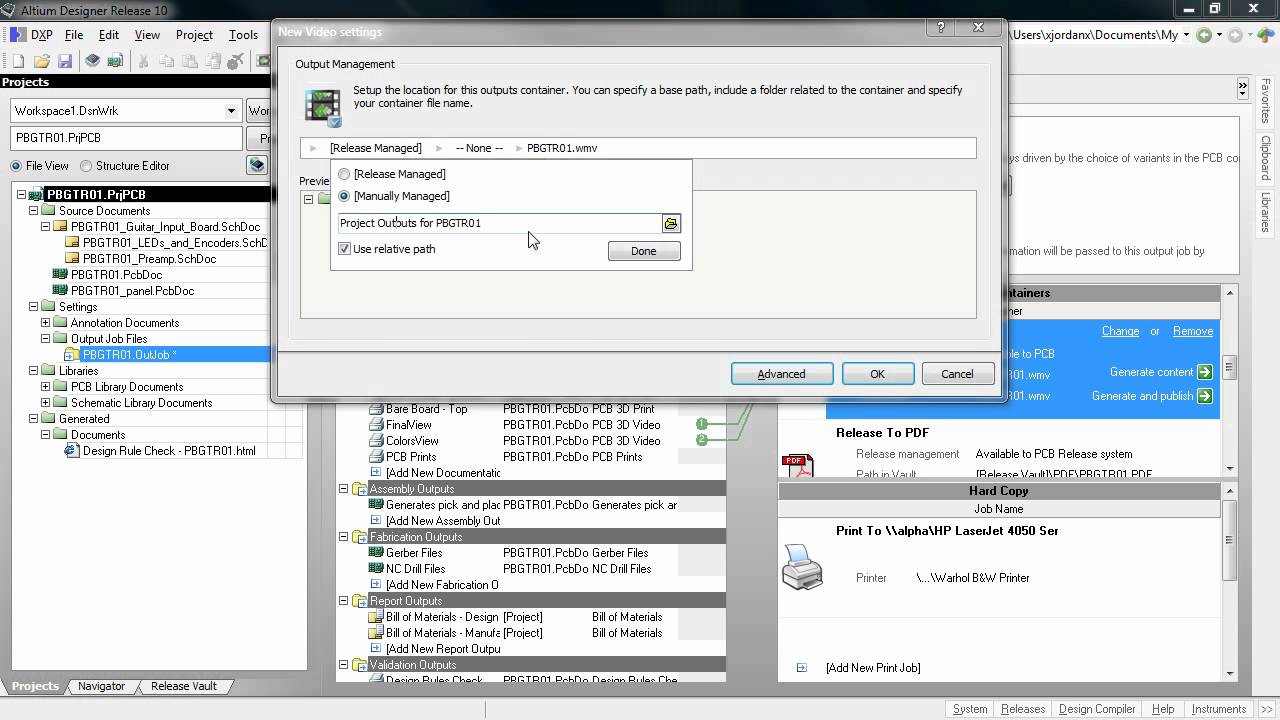This screenshot has width=1280, height=720.
Task: Click the grey Forward navigation arrow
Action: tap(1236, 35)
